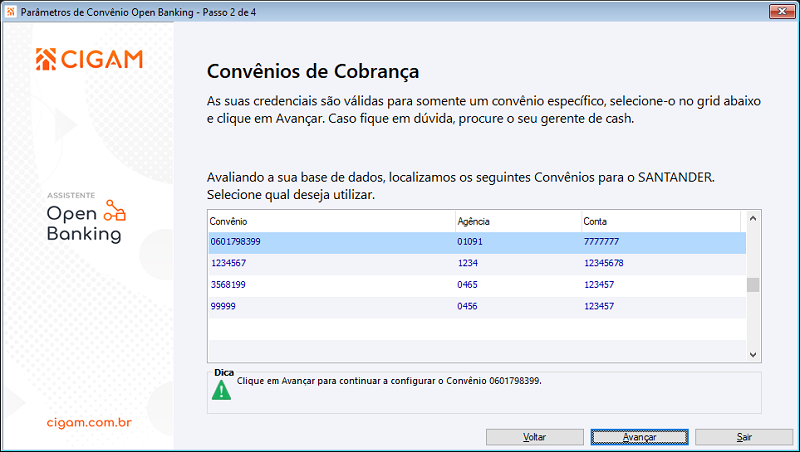Click agência 01091 cell

click(x=518, y=242)
